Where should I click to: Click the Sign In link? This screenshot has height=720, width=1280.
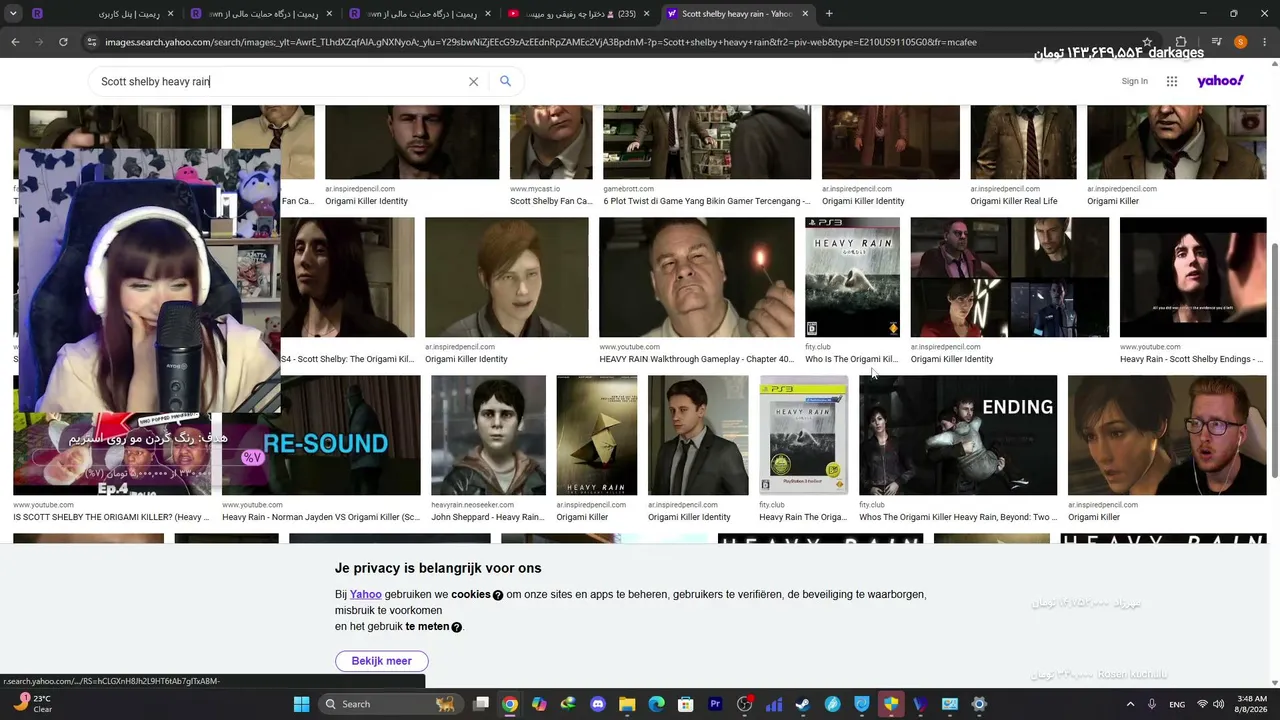1135,81
